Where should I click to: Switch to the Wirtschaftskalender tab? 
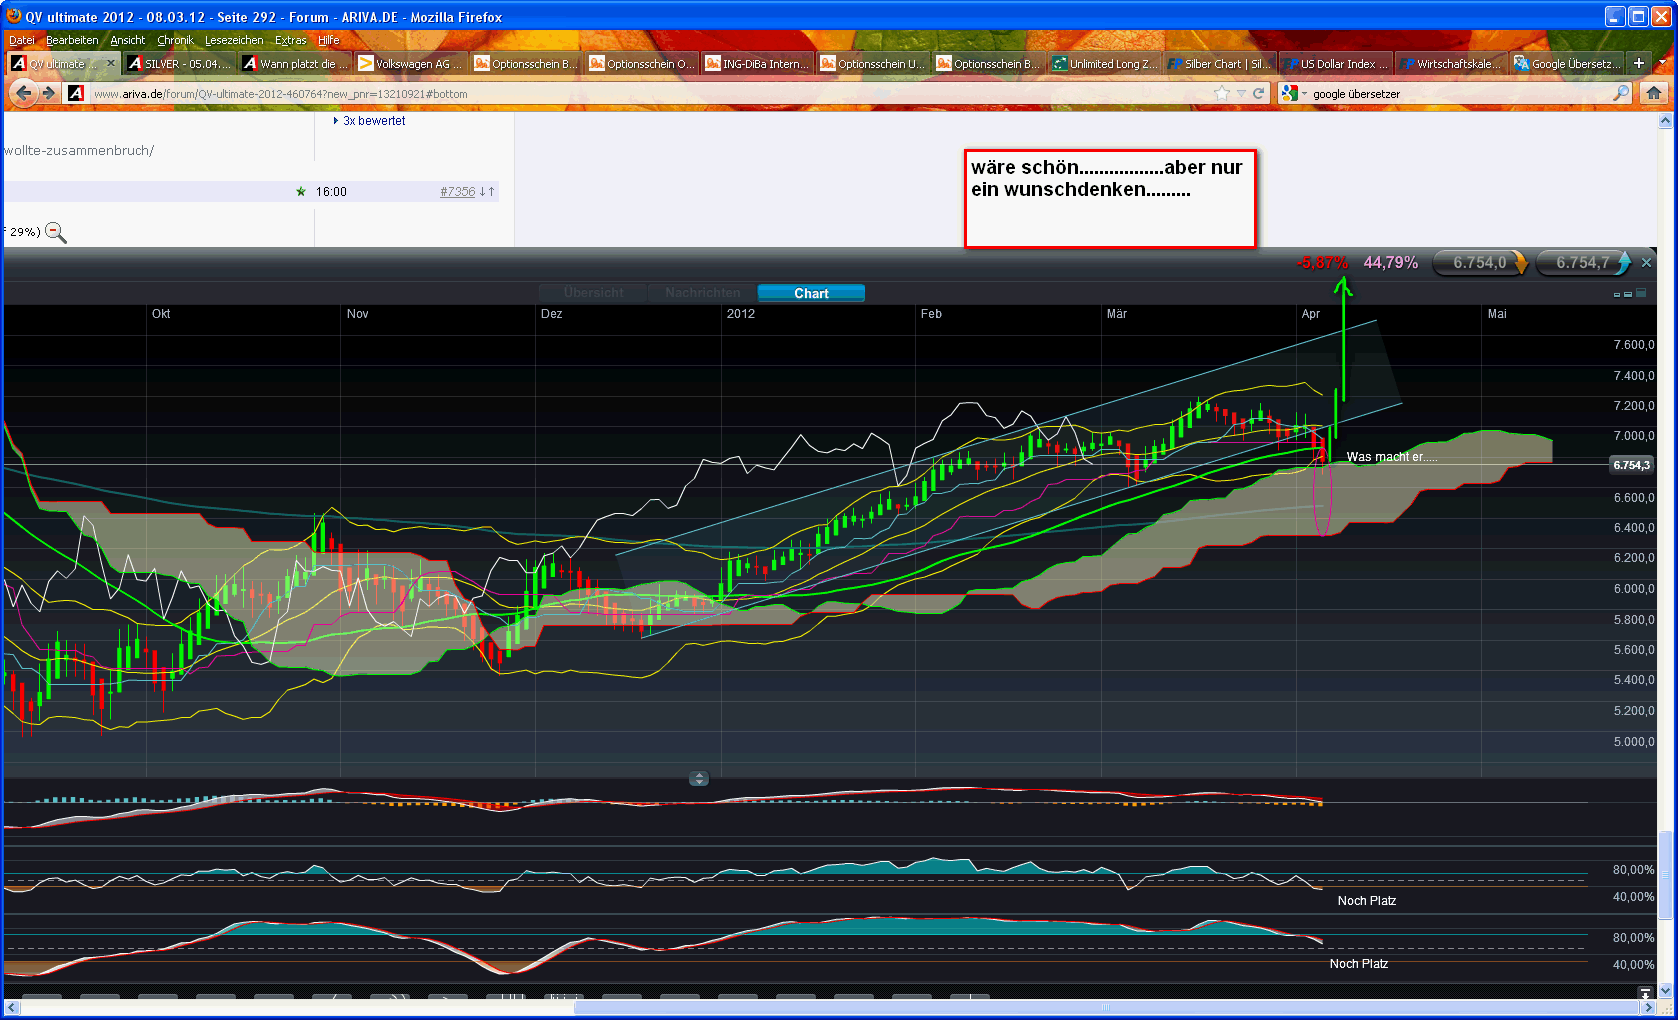(x=1451, y=63)
